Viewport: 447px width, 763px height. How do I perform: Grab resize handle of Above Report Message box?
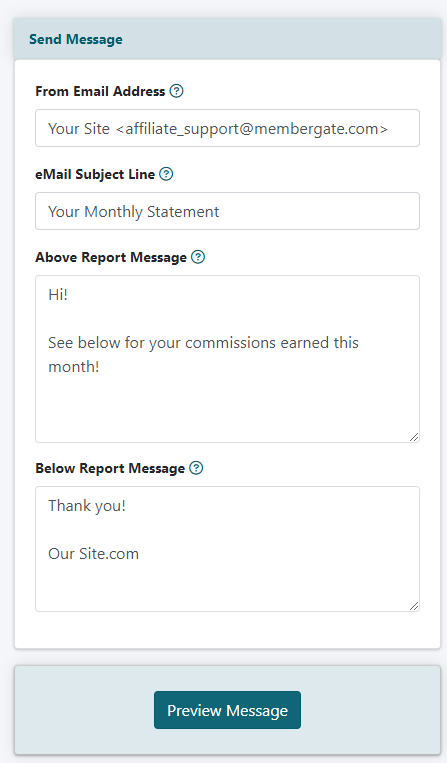[414, 437]
